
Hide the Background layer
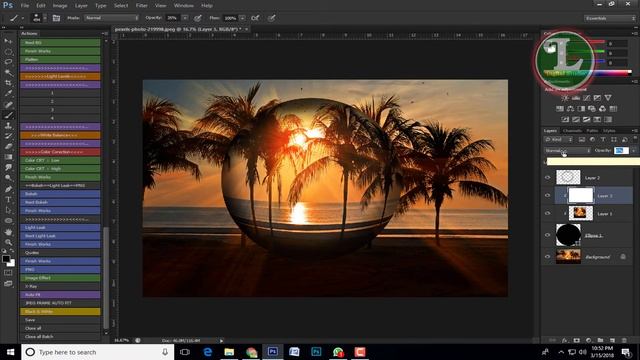point(548,257)
